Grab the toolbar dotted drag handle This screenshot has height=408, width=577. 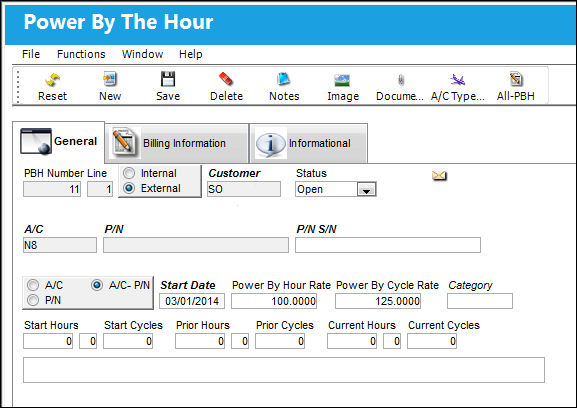point(18,86)
